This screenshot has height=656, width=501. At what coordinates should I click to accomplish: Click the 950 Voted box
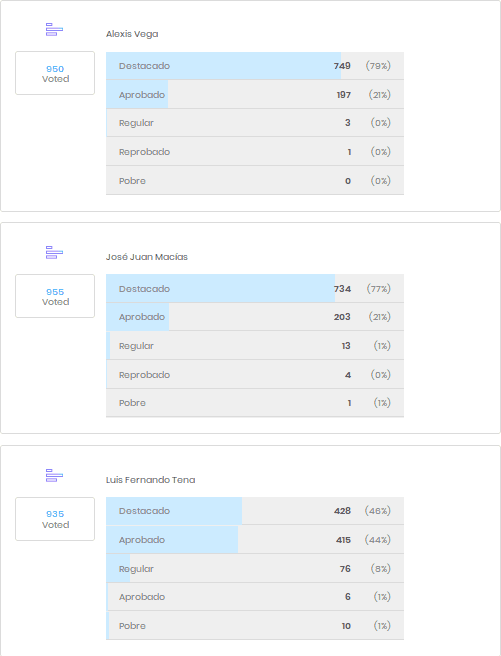pyautogui.click(x=55, y=73)
